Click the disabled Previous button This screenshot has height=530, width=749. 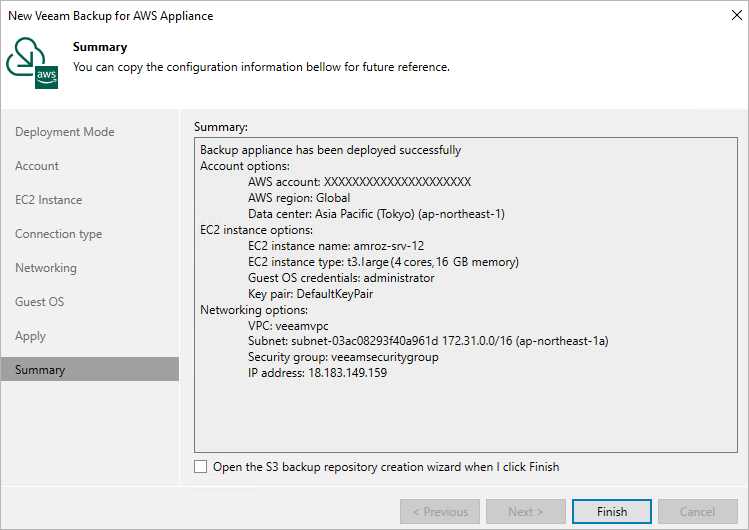point(440,511)
